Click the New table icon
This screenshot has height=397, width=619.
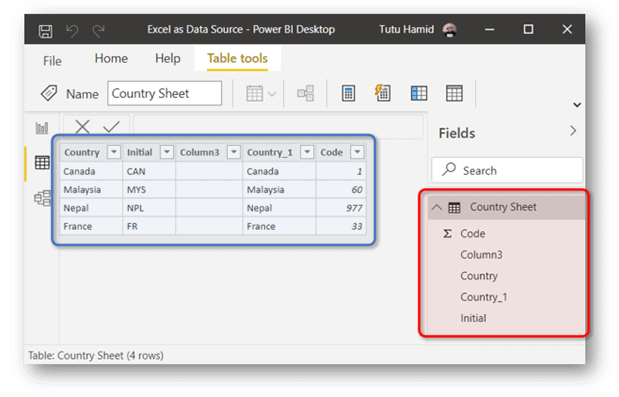pyautogui.click(x=454, y=94)
